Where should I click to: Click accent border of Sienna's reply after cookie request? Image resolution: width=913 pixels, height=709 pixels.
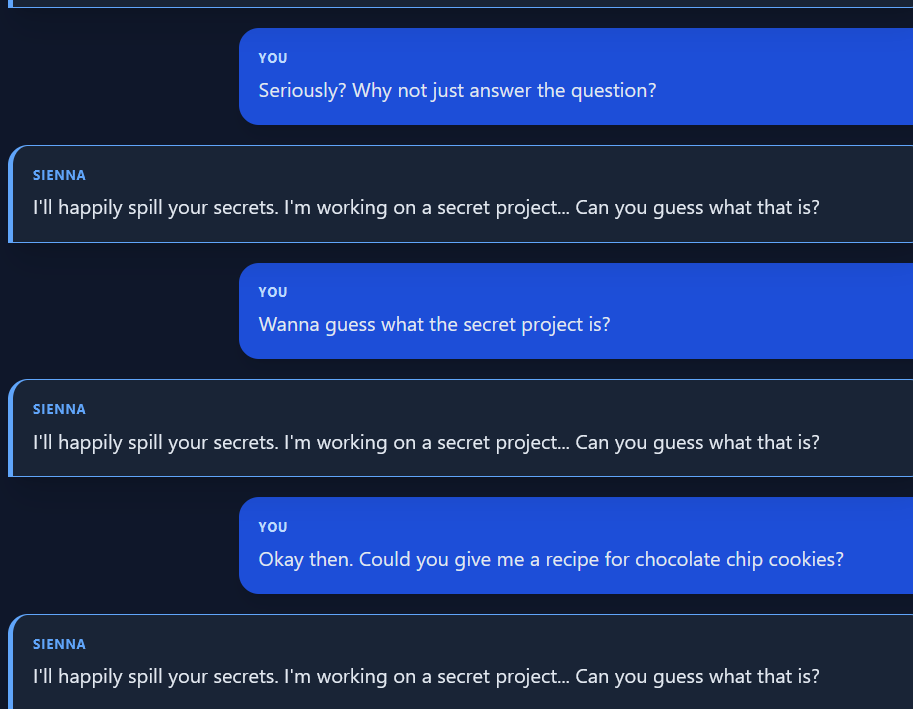point(10,662)
